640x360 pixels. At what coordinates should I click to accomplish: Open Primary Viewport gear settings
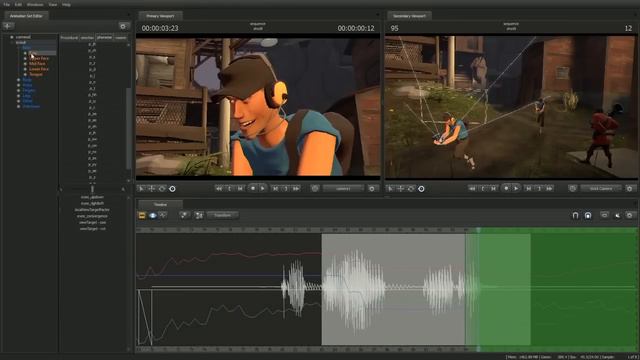pyautogui.click(x=371, y=189)
